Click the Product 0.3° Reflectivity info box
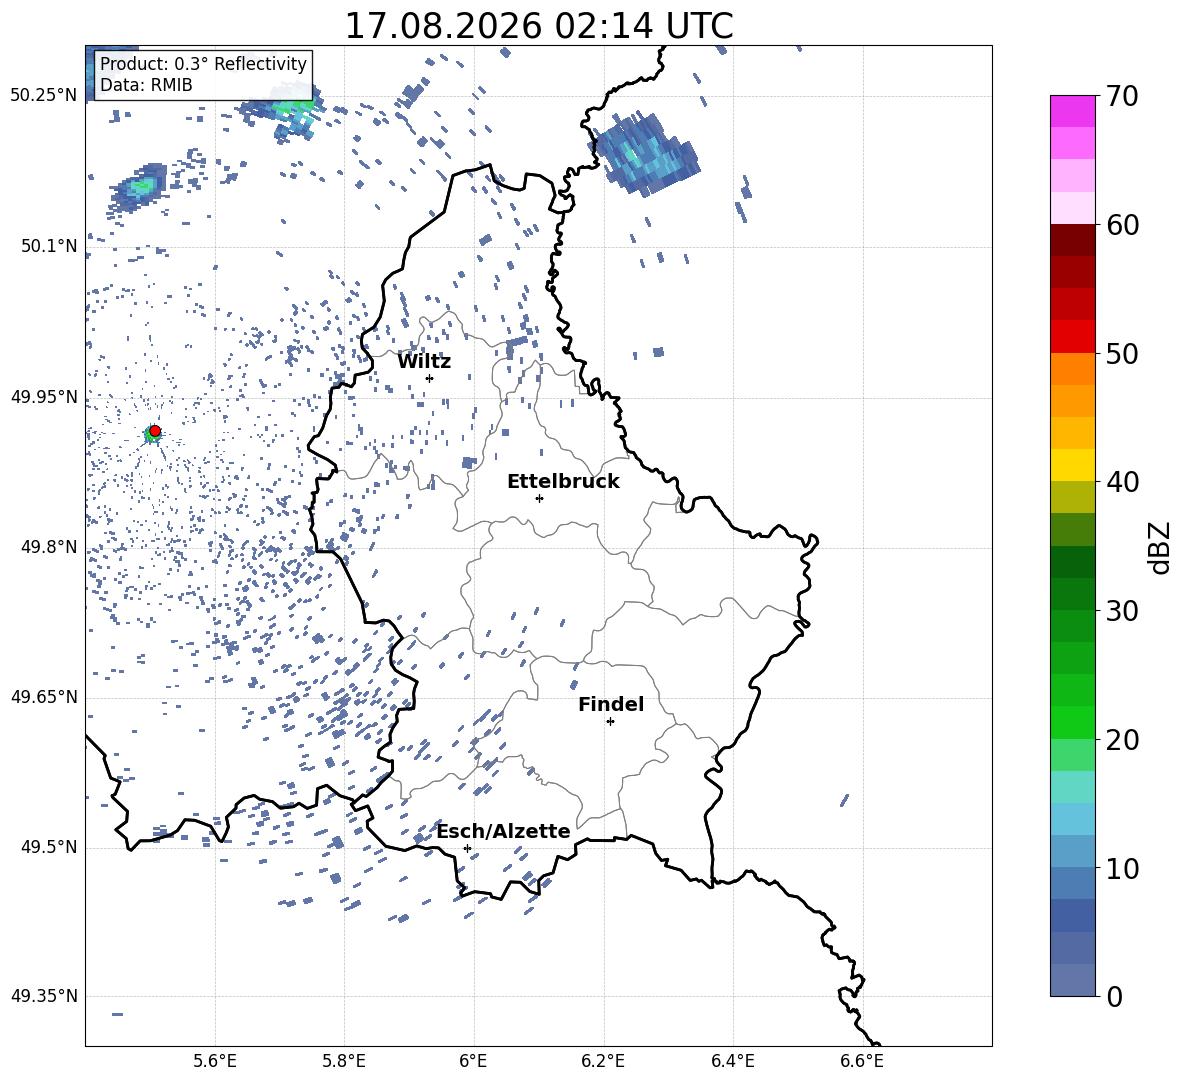Screen dimensions: 1184x1081 [203, 74]
